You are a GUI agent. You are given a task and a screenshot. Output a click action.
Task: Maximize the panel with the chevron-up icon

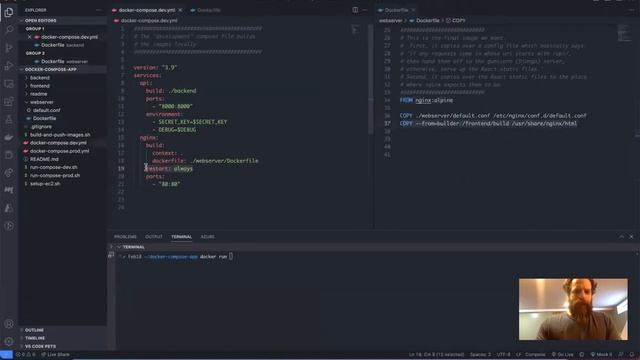click(622, 237)
